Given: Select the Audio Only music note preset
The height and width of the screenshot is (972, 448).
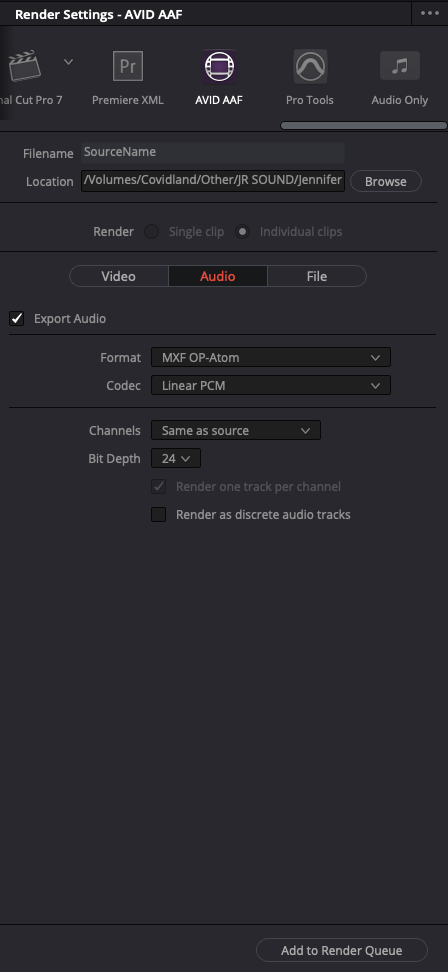Looking at the screenshot, I should click(400, 66).
